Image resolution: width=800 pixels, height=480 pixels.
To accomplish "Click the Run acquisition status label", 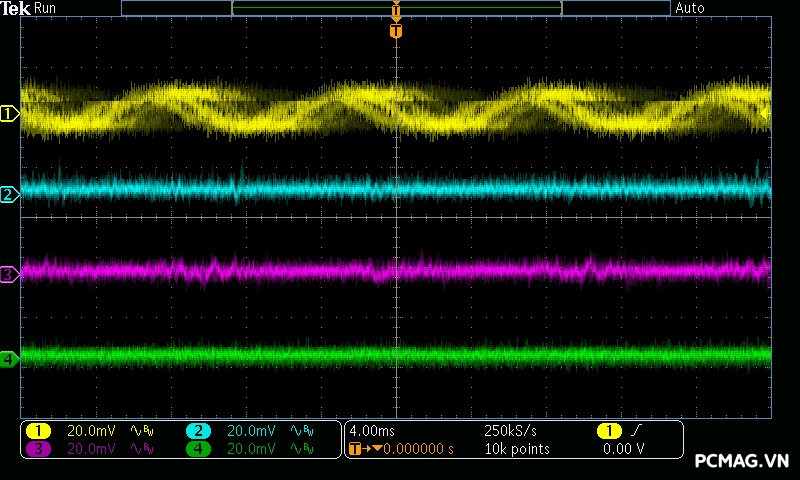I will tap(46, 8).
